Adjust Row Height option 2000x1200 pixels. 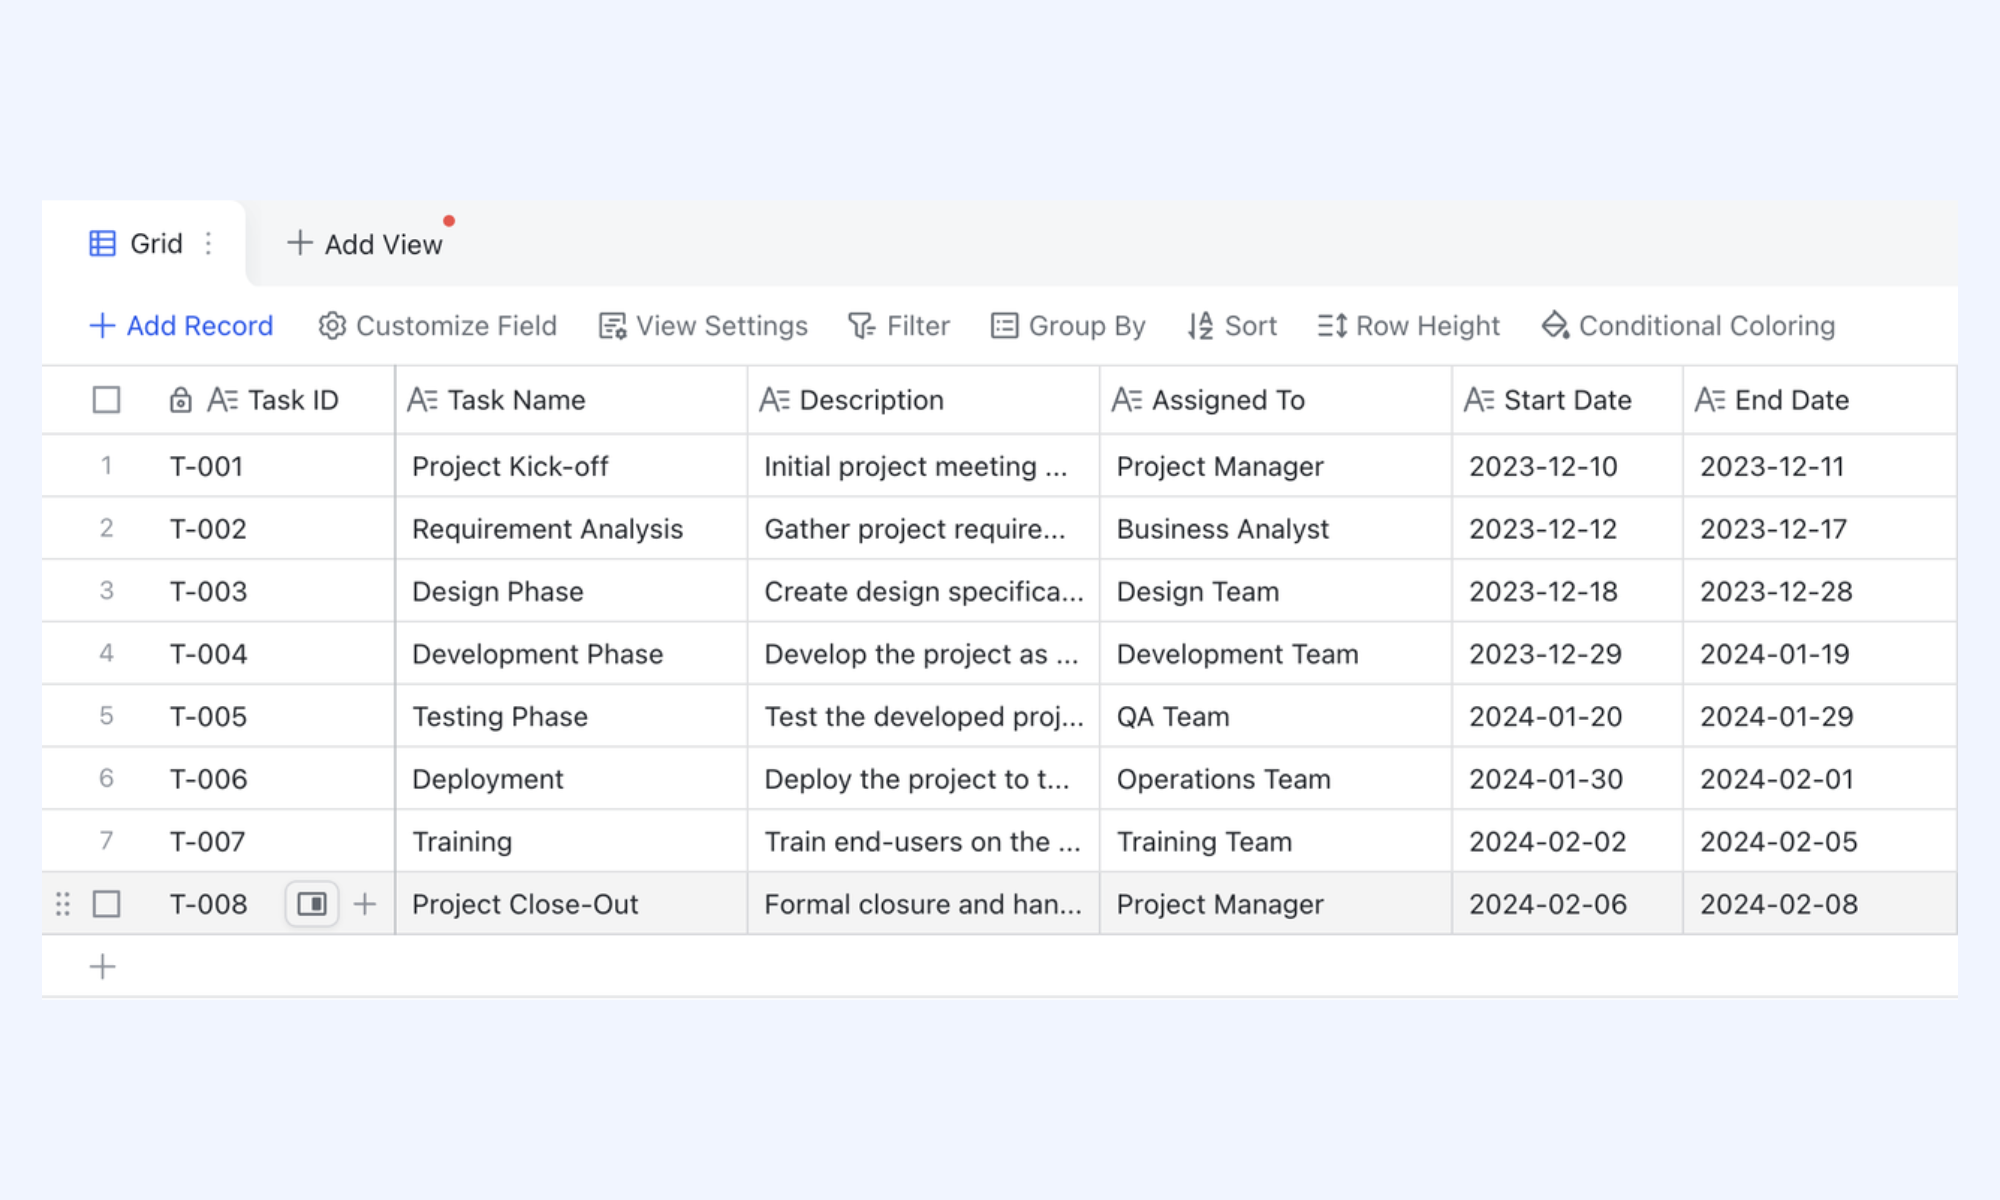[x=1408, y=325]
